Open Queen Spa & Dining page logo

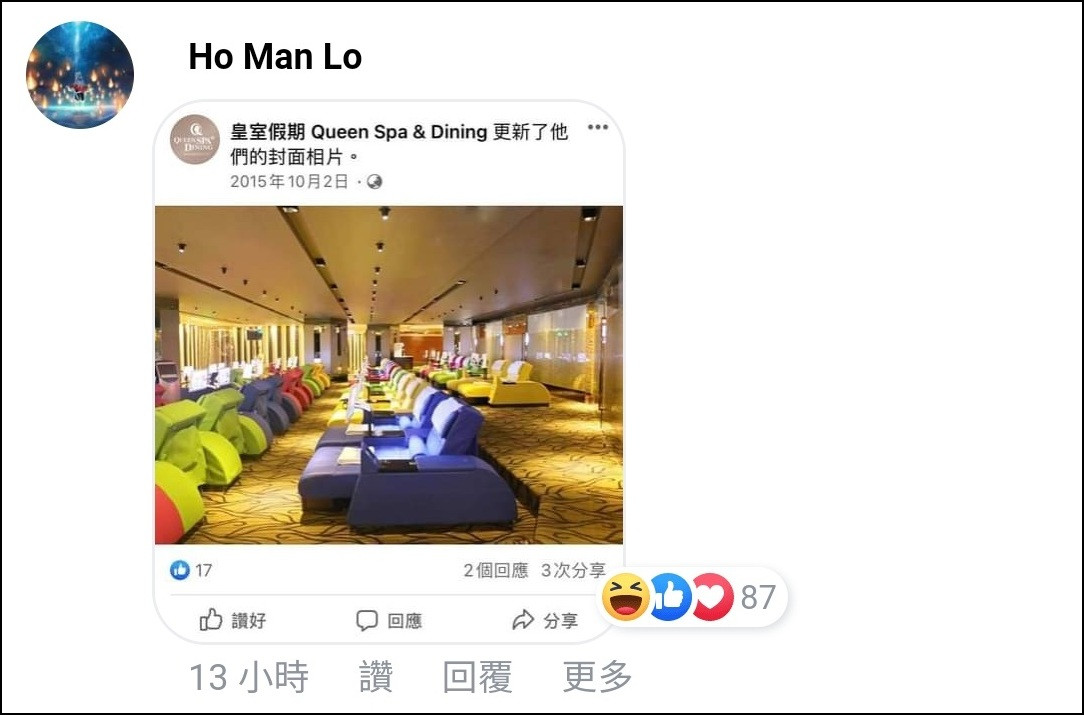pos(195,139)
